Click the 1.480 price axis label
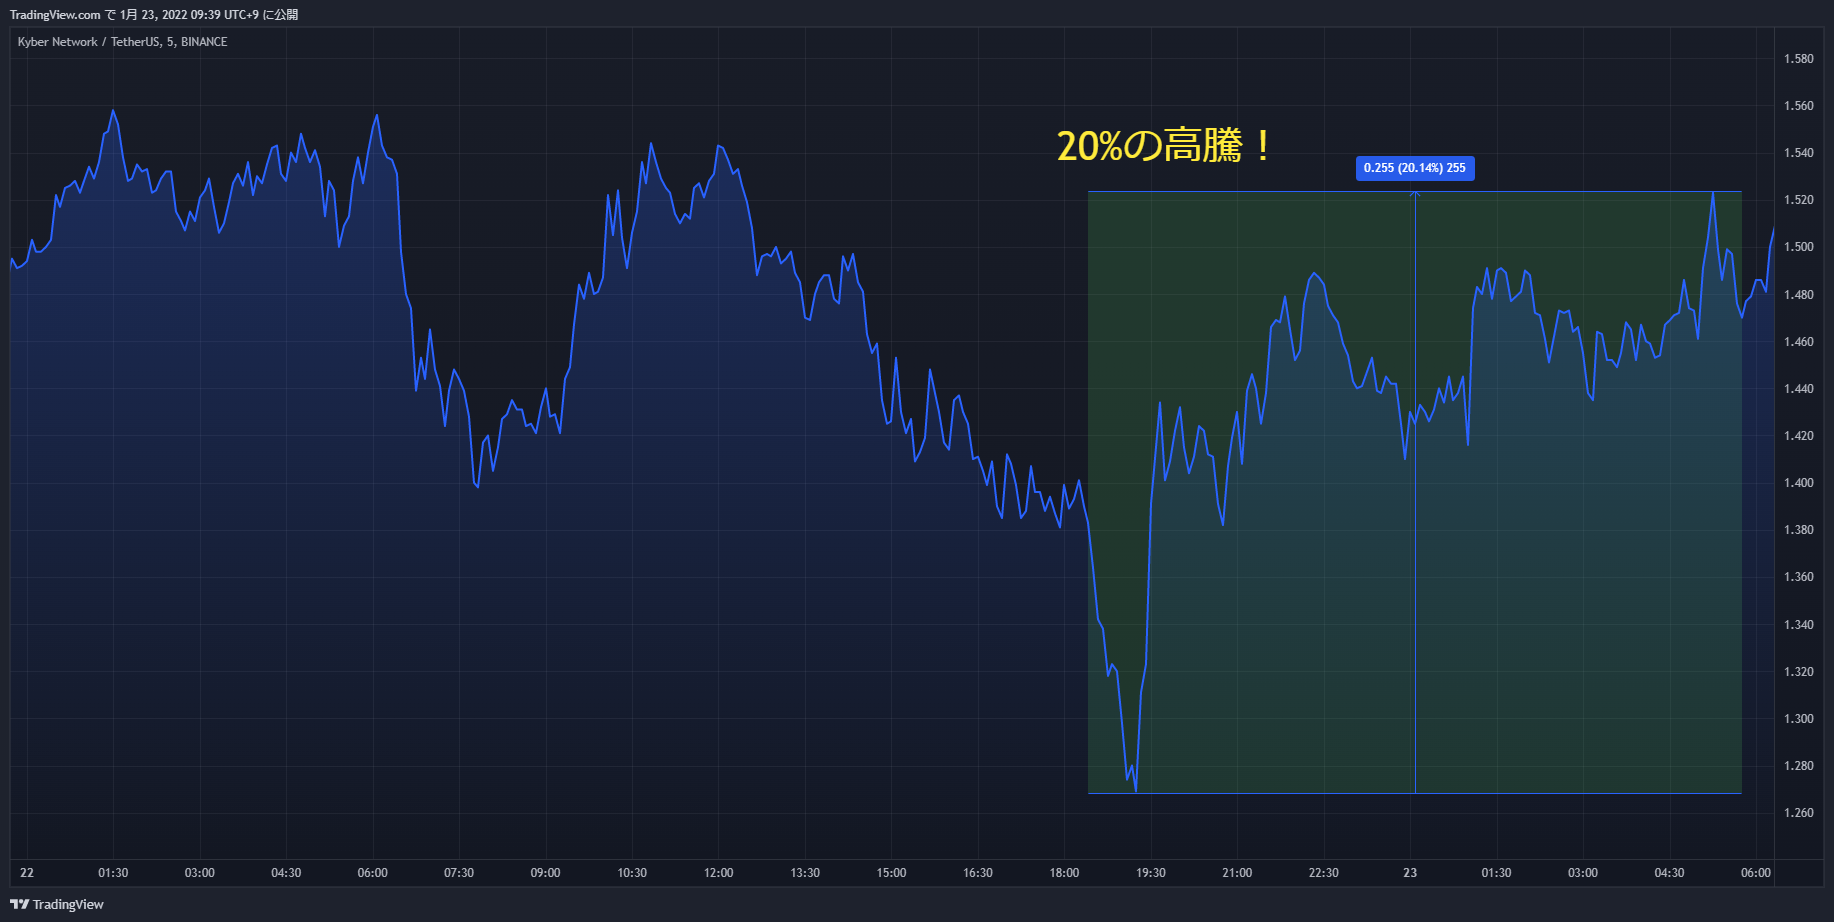Viewport: 1834px width, 922px height. (x=1799, y=295)
